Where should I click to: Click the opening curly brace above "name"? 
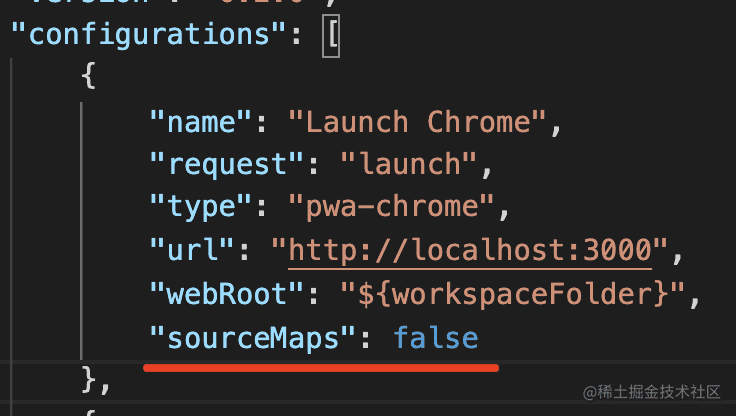click(88, 79)
